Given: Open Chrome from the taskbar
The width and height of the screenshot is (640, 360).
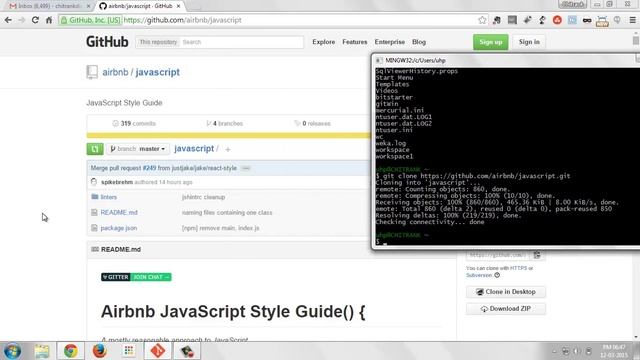Looking at the screenshot, I should pyautogui.click(x=71, y=351).
